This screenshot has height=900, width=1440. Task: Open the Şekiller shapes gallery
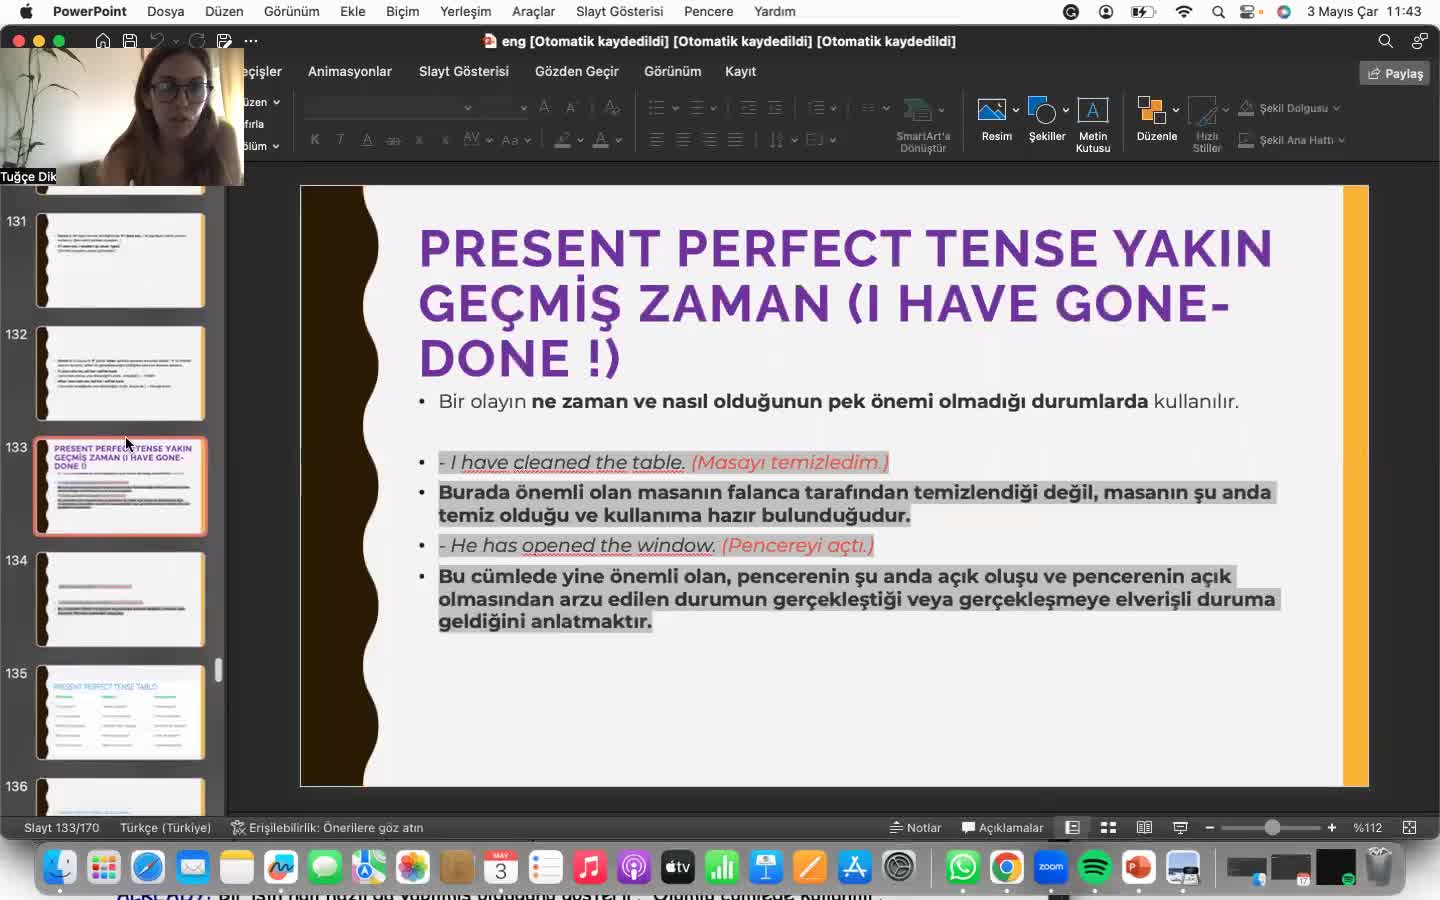click(x=1041, y=110)
